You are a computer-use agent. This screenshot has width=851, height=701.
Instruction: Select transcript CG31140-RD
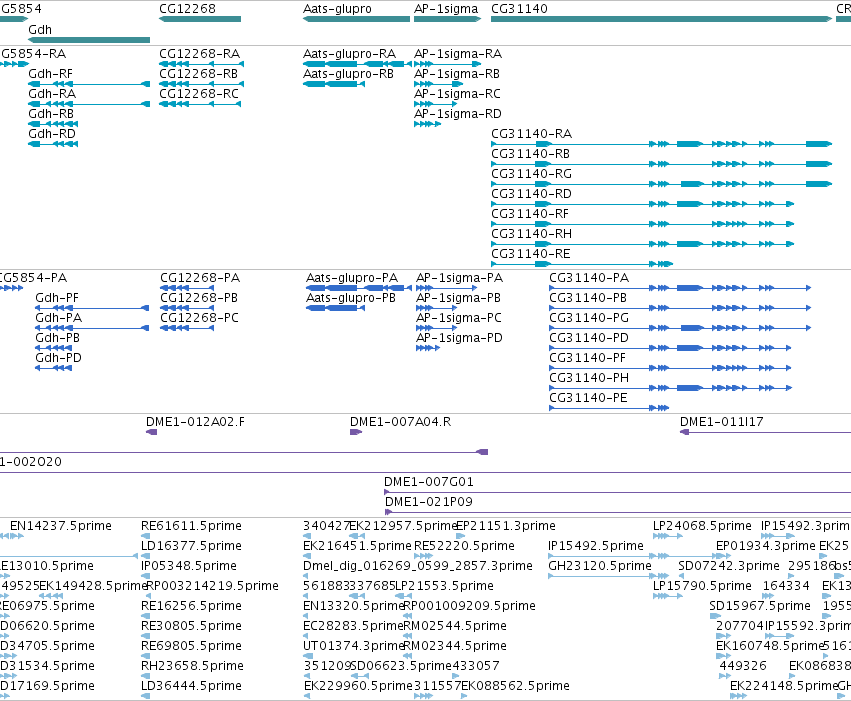click(x=531, y=194)
